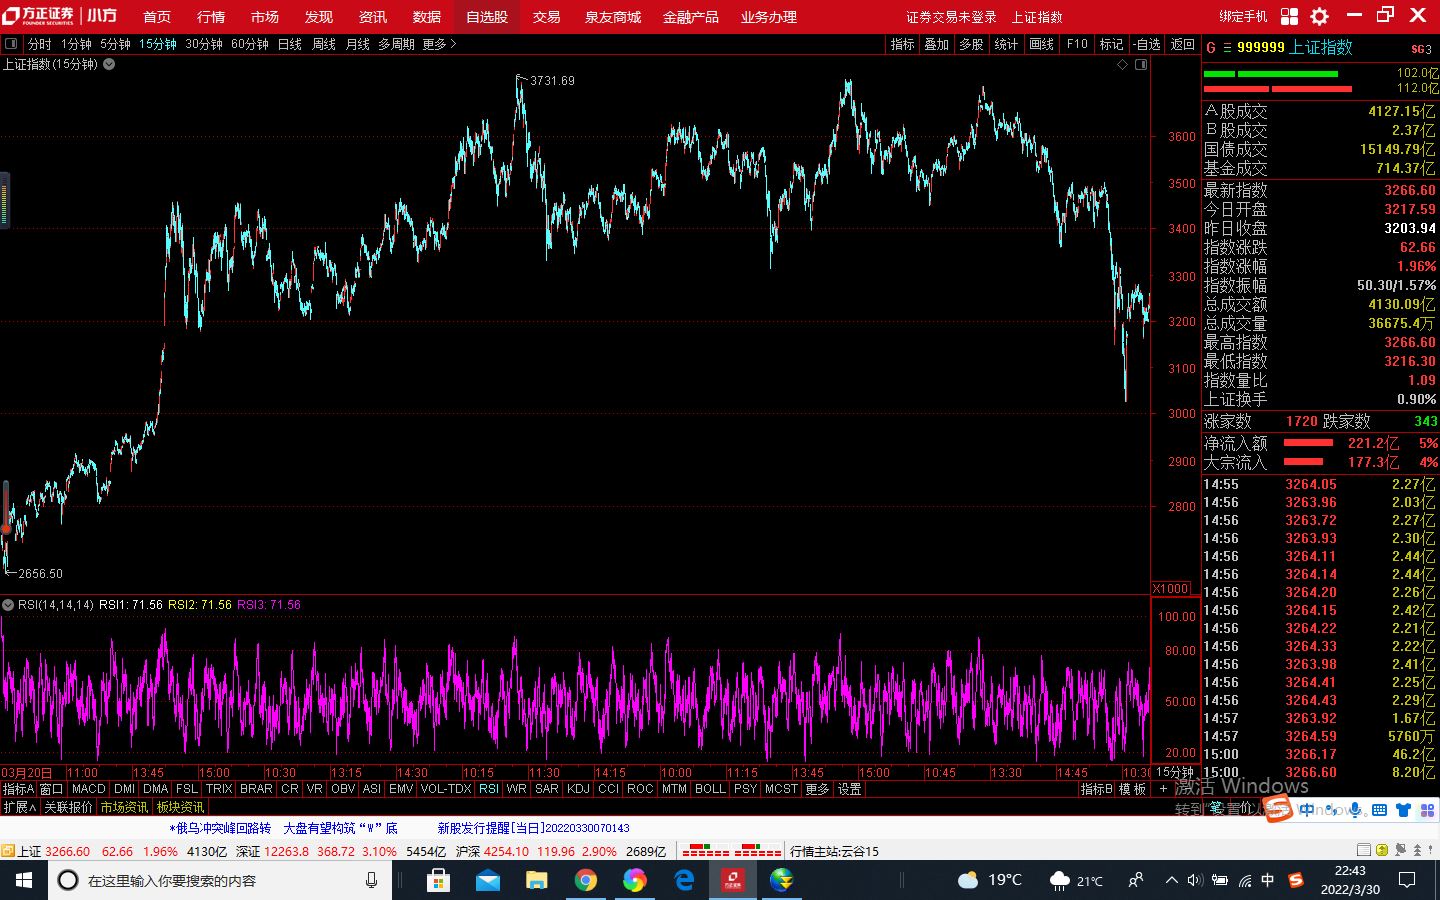Click the diamond icon above the chart
Viewport: 1440px width, 900px height.
pyautogui.click(x=1122, y=64)
